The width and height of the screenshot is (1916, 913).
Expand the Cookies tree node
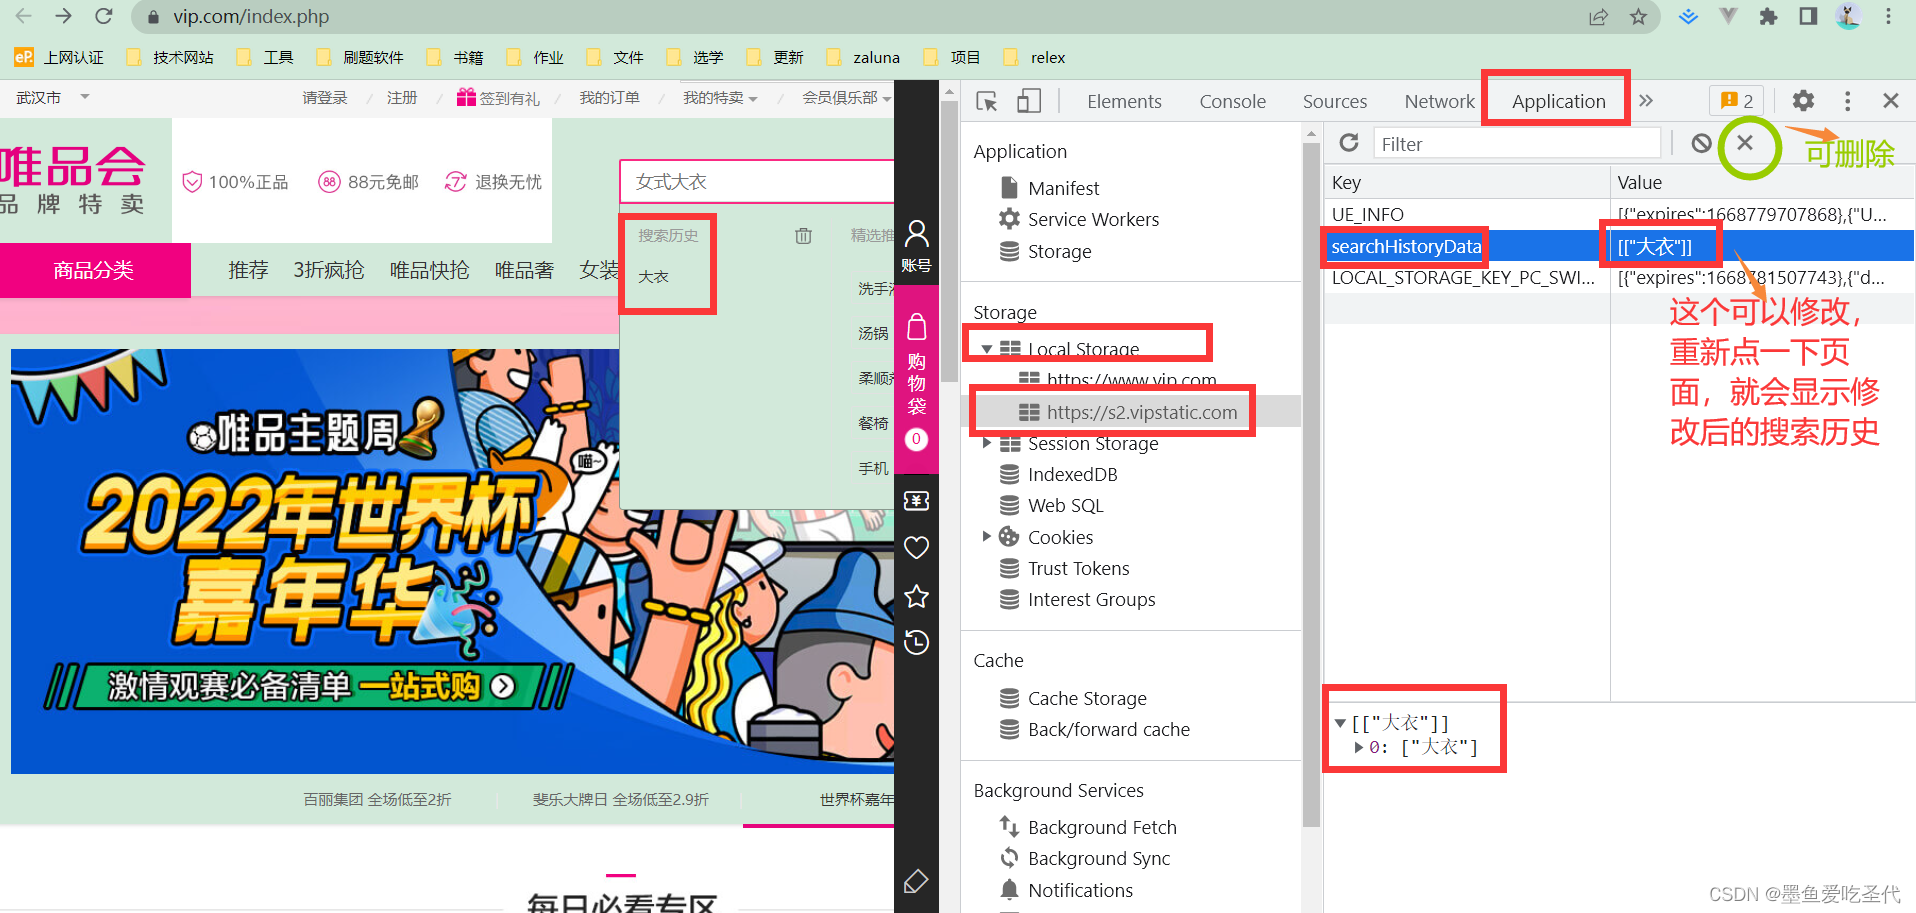[x=987, y=537]
